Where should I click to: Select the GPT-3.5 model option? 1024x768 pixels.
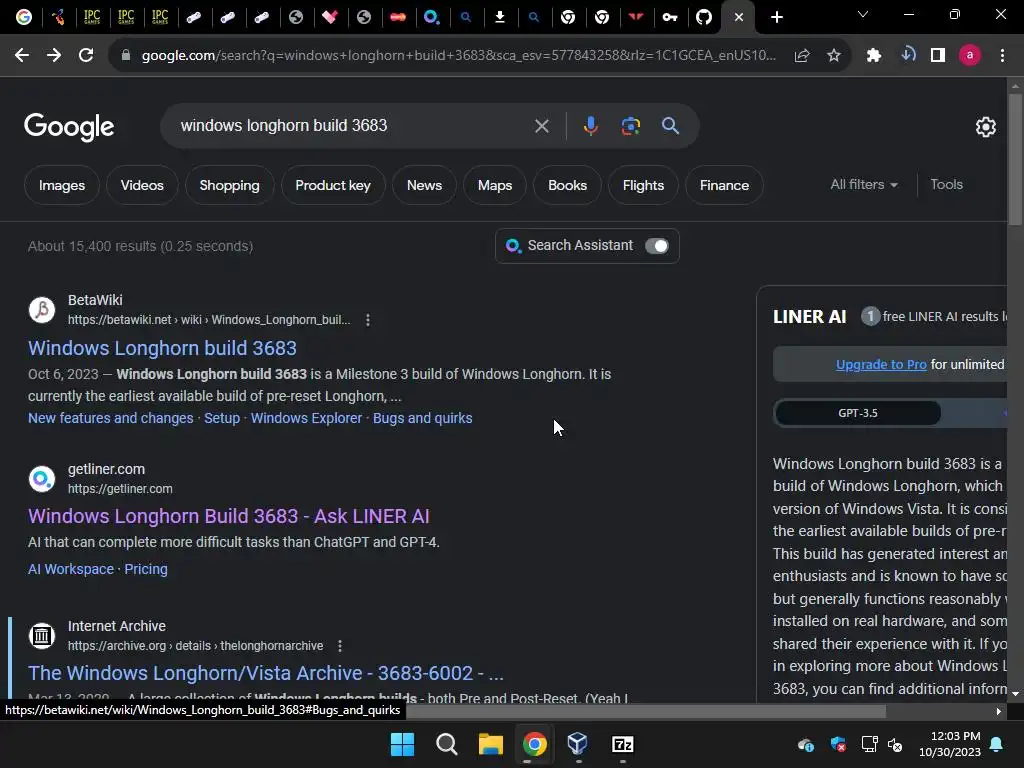(858, 413)
